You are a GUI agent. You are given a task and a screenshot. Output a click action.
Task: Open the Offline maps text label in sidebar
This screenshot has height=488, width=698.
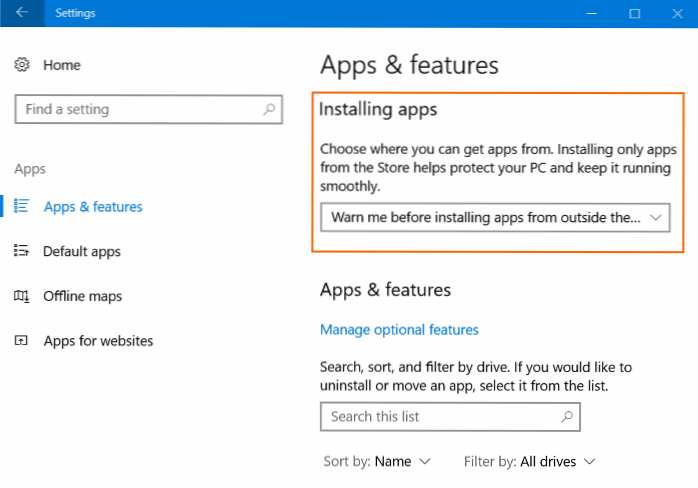(x=82, y=296)
